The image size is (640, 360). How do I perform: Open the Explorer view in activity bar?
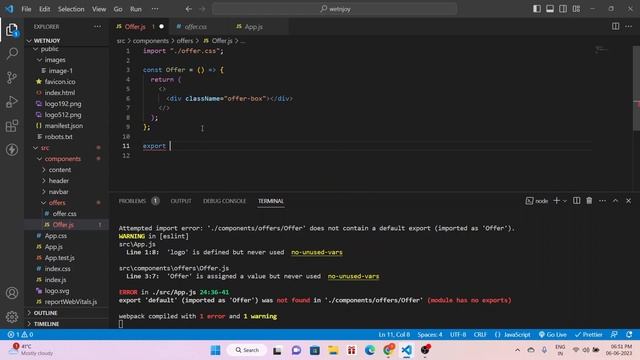tap(12, 30)
